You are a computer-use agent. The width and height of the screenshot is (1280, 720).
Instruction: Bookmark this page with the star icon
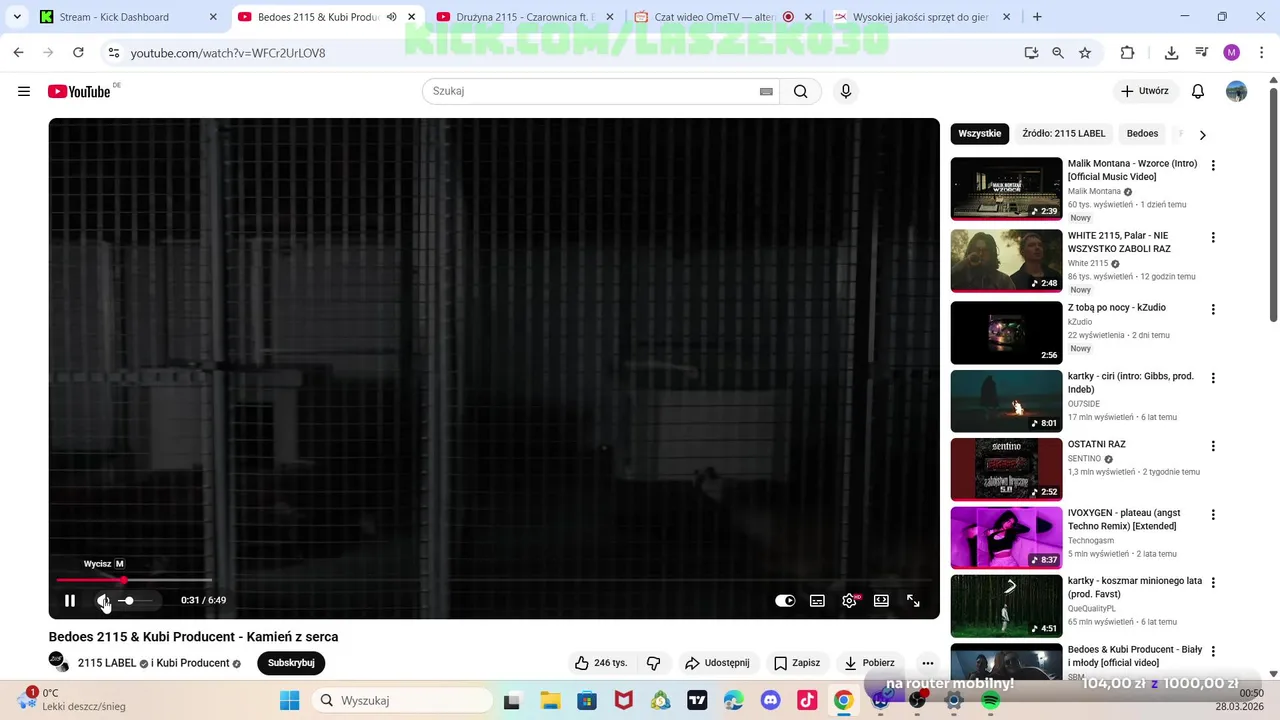(x=1085, y=53)
